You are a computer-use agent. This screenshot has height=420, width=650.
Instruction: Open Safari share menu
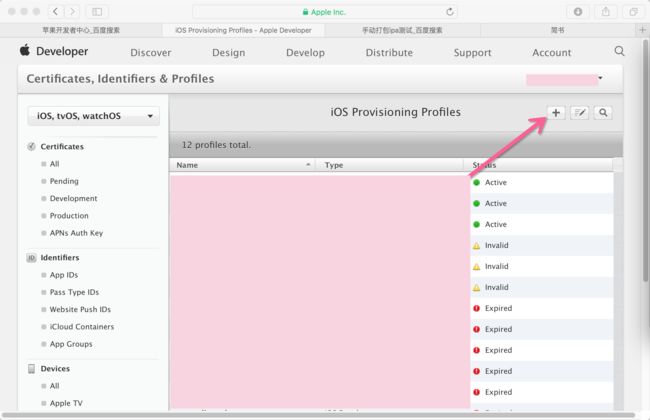(606, 12)
